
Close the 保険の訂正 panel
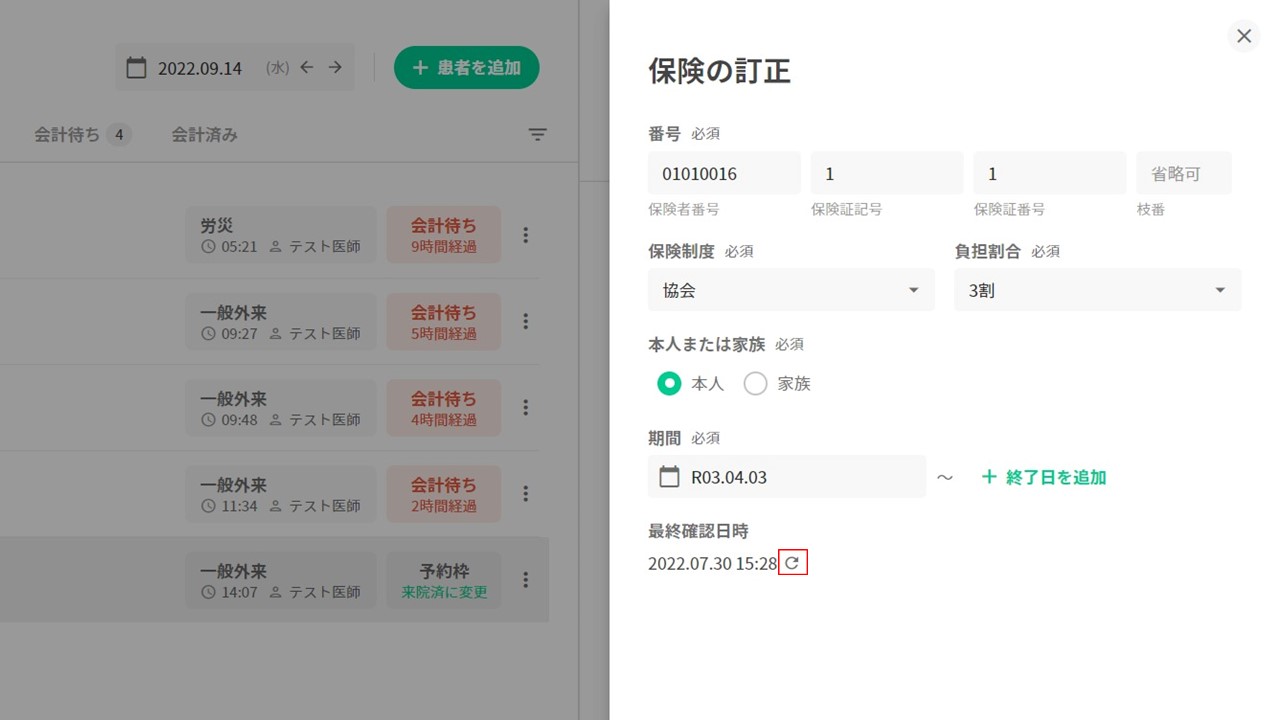point(1244,36)
